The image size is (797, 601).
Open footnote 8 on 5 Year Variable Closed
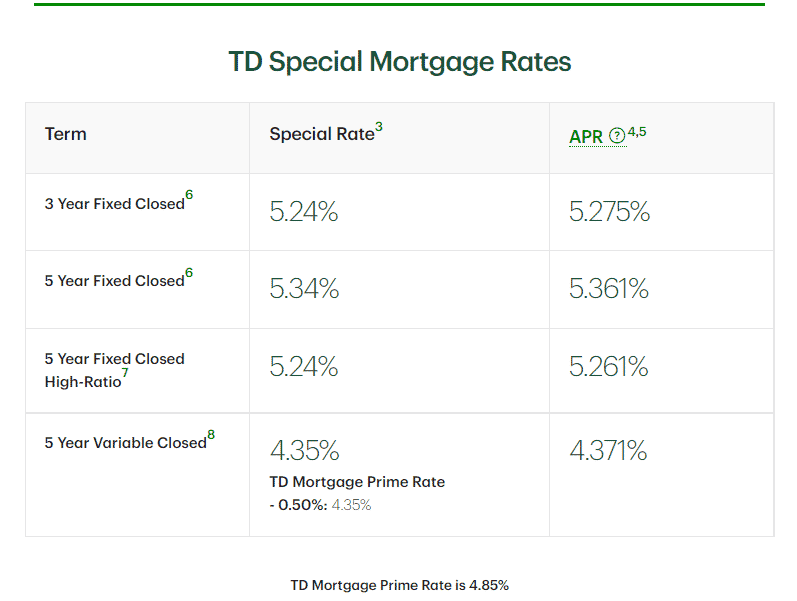pos(211,435)
